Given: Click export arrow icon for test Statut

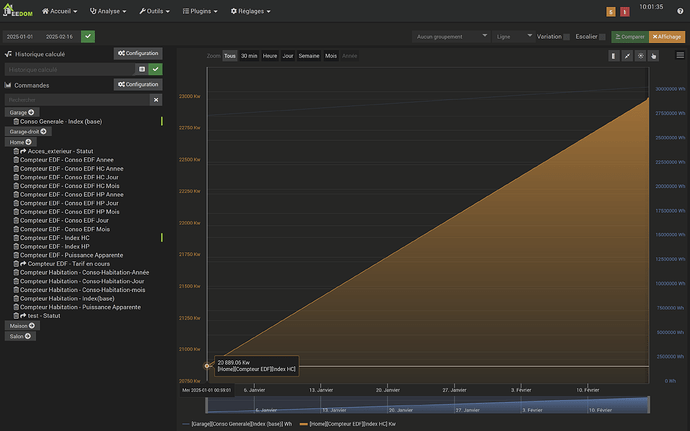Looking at the screenshot, I should pos(23,316).
